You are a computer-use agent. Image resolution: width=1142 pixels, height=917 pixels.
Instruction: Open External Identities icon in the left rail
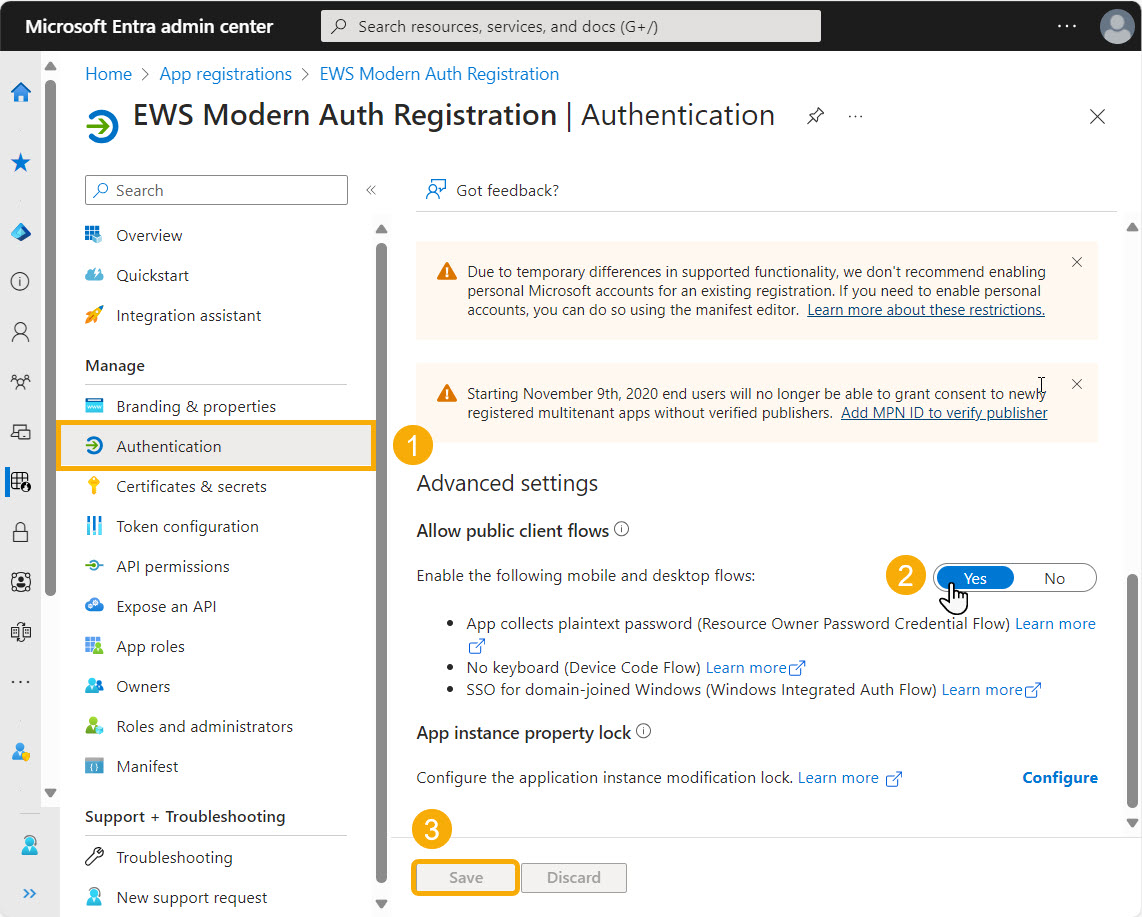pyautogui.click(x=20, y=631)
